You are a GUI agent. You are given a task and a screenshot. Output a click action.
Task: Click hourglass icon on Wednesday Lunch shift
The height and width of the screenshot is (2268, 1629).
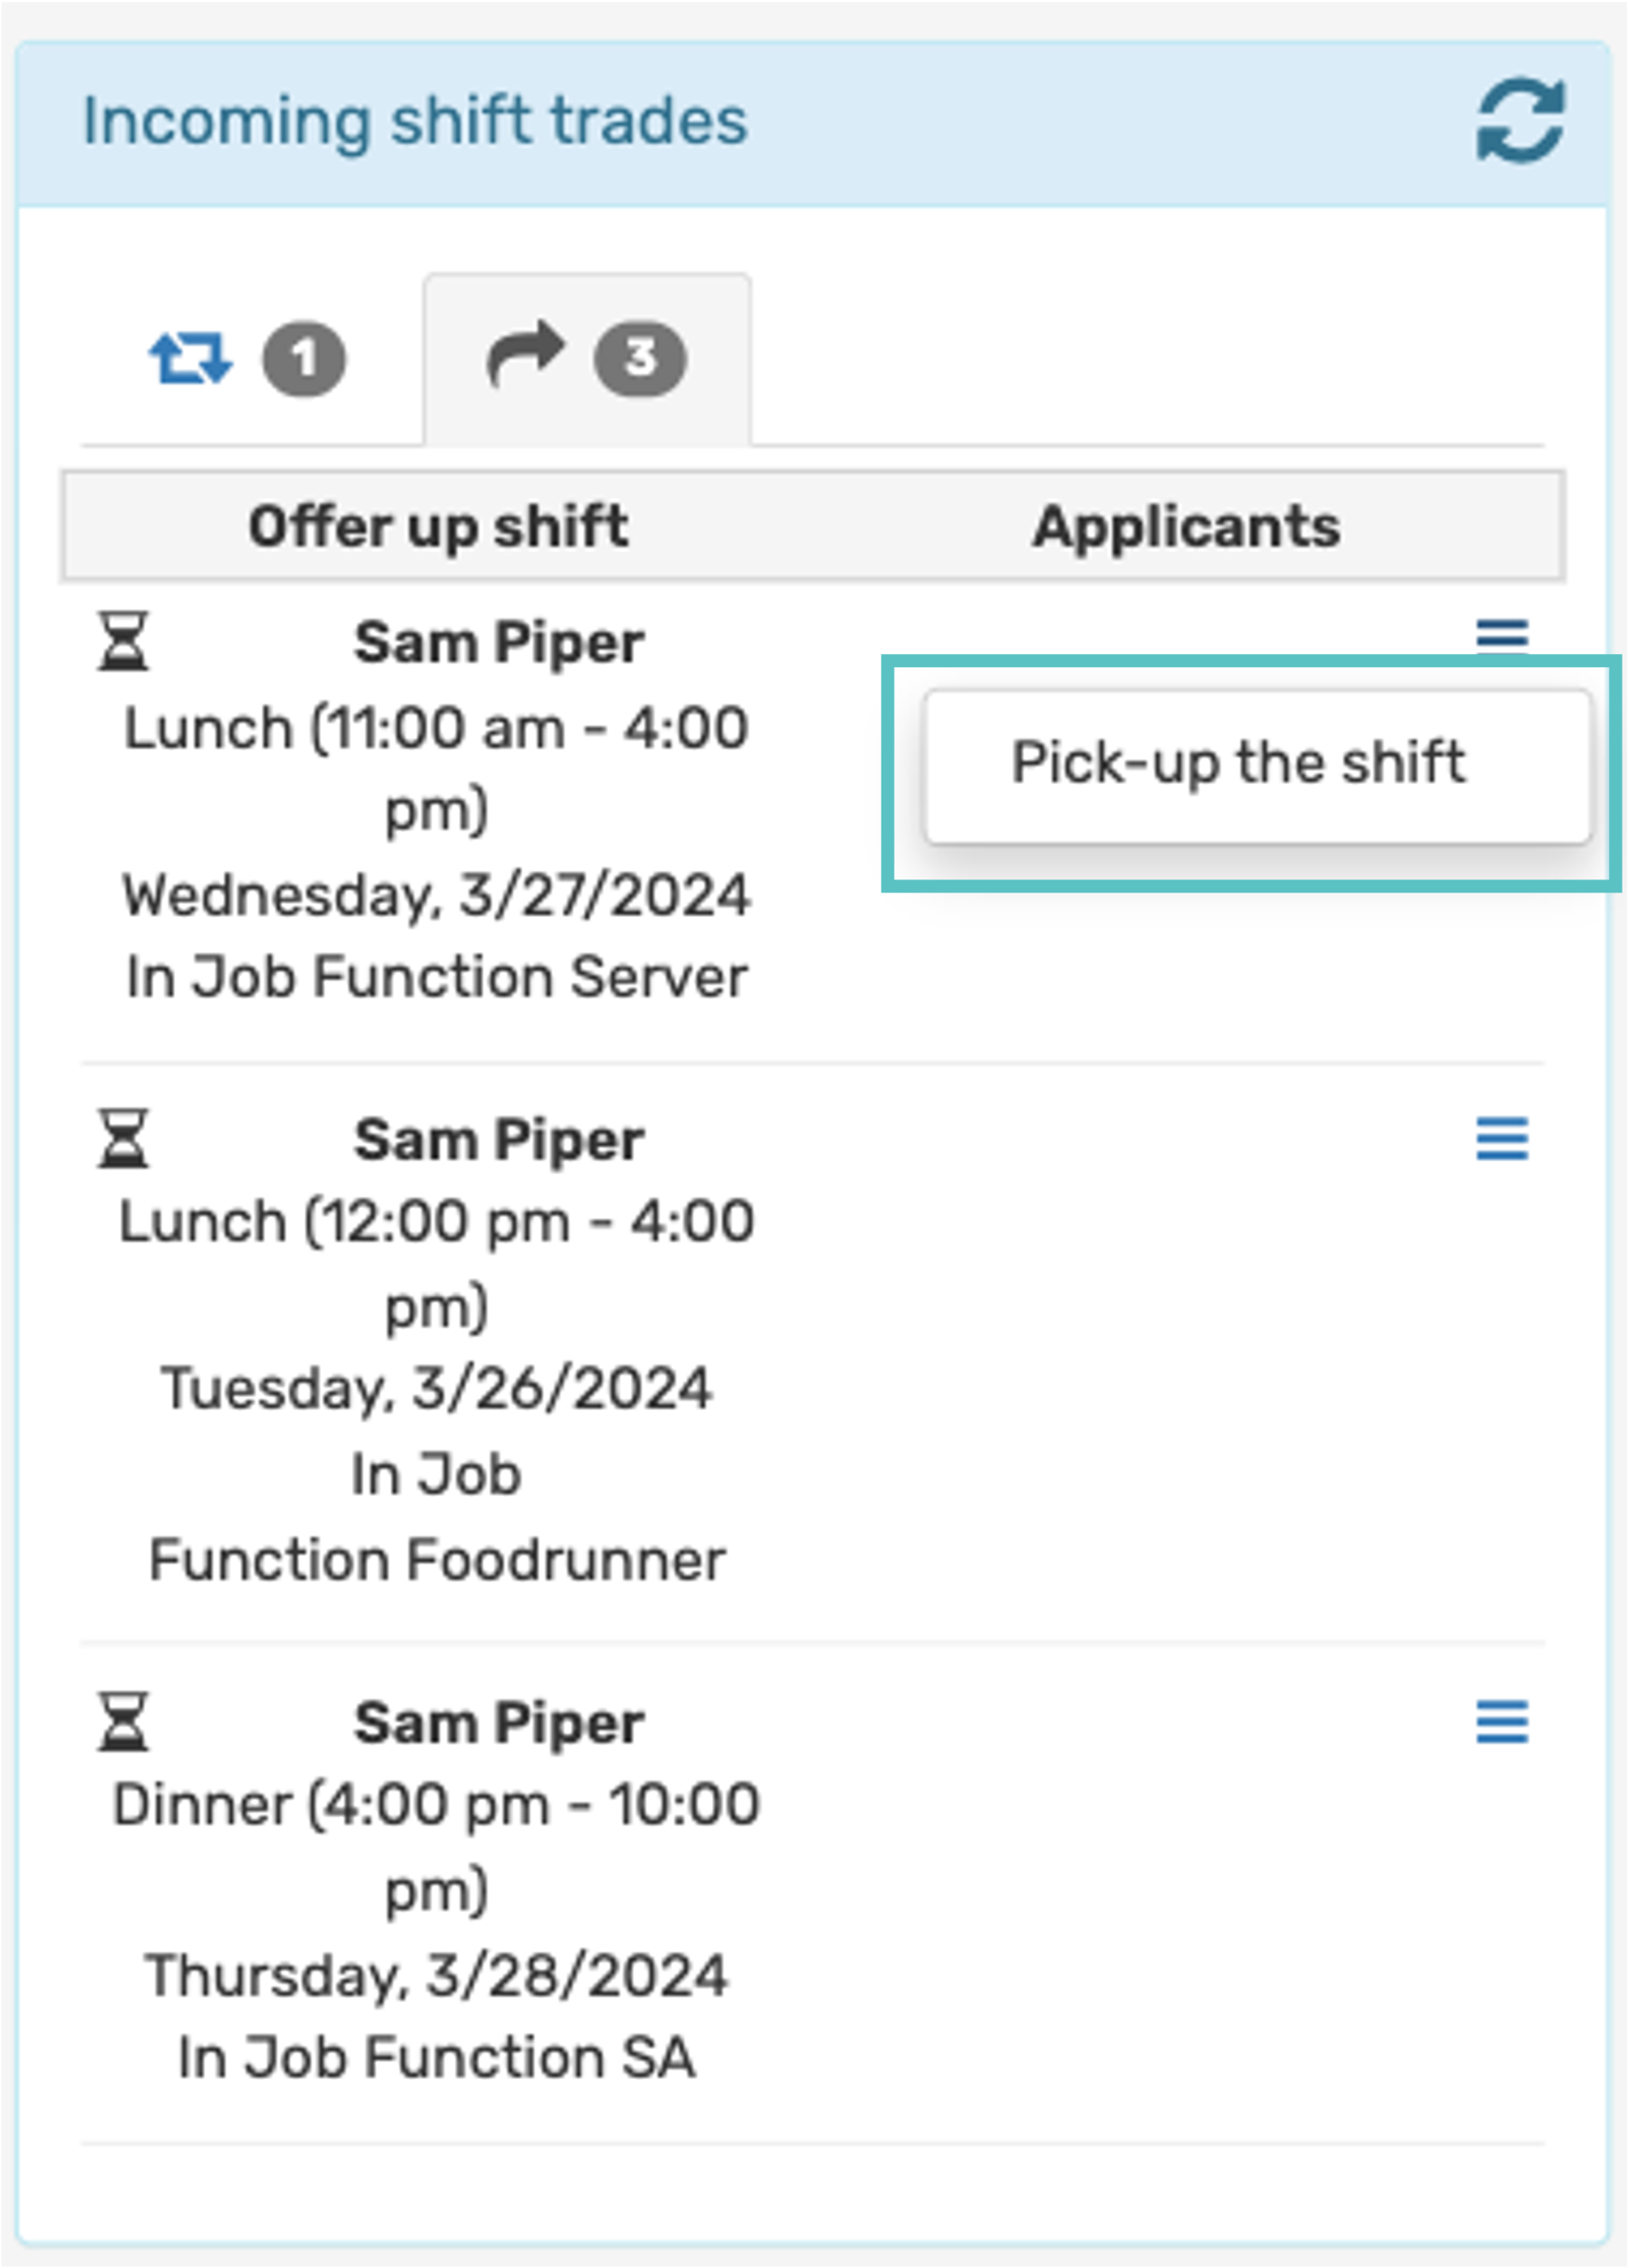pos(123,641)
